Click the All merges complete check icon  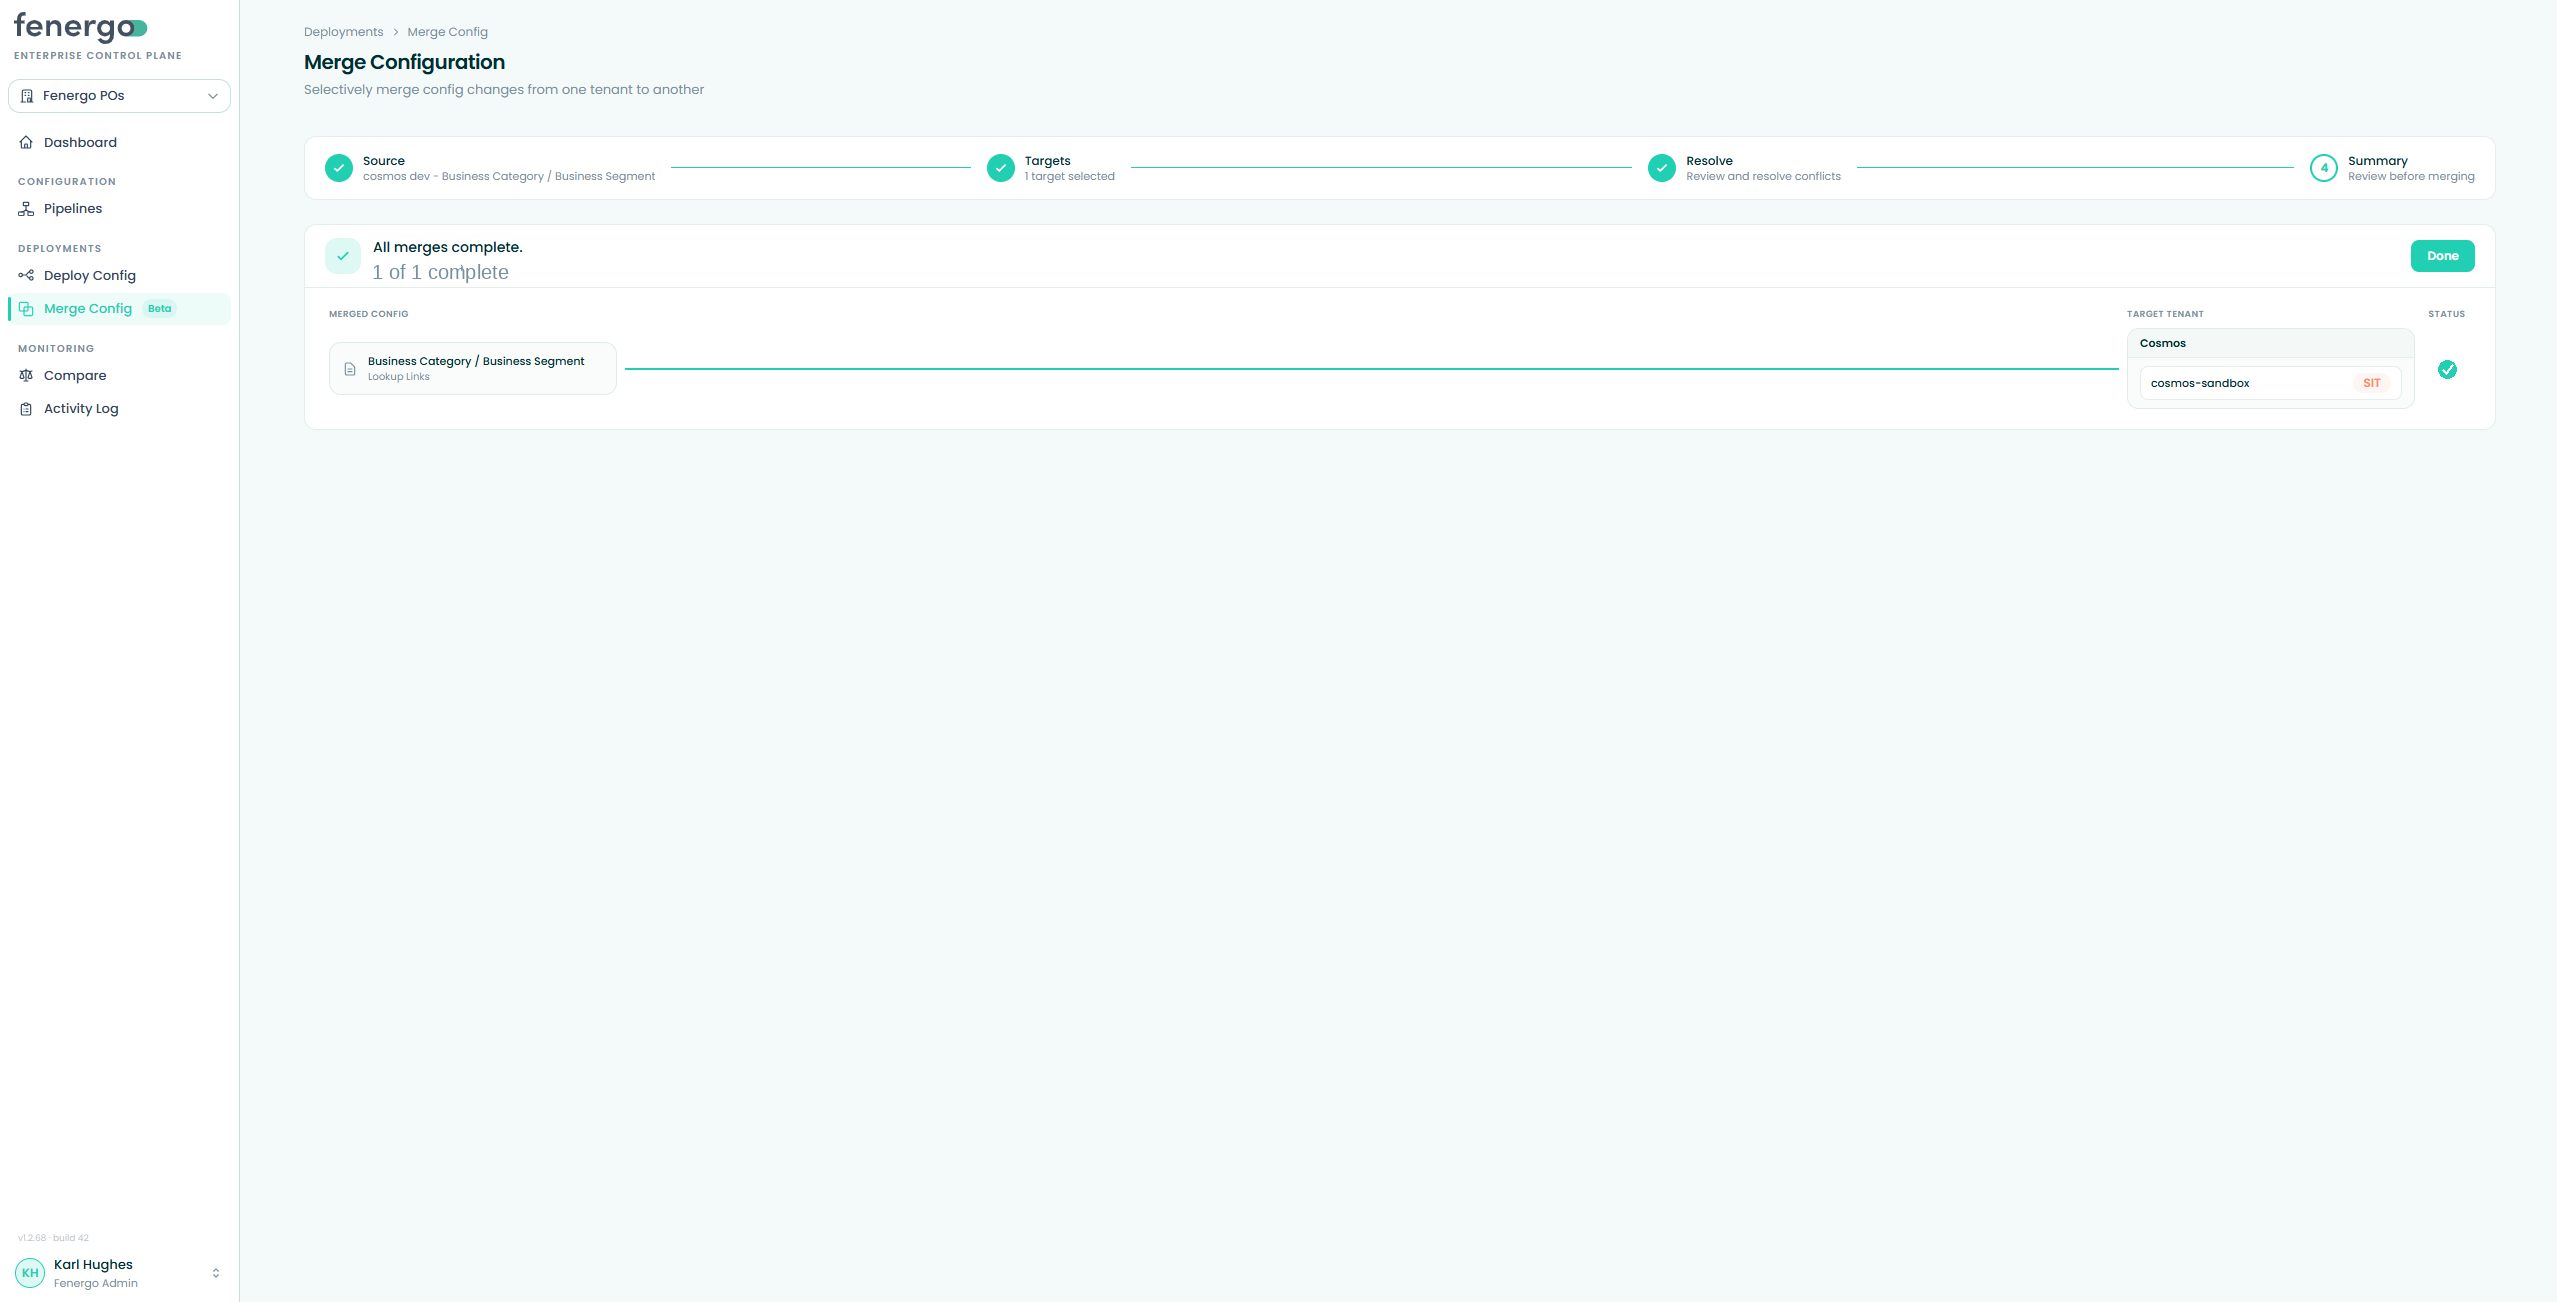(x=343, y=256)
